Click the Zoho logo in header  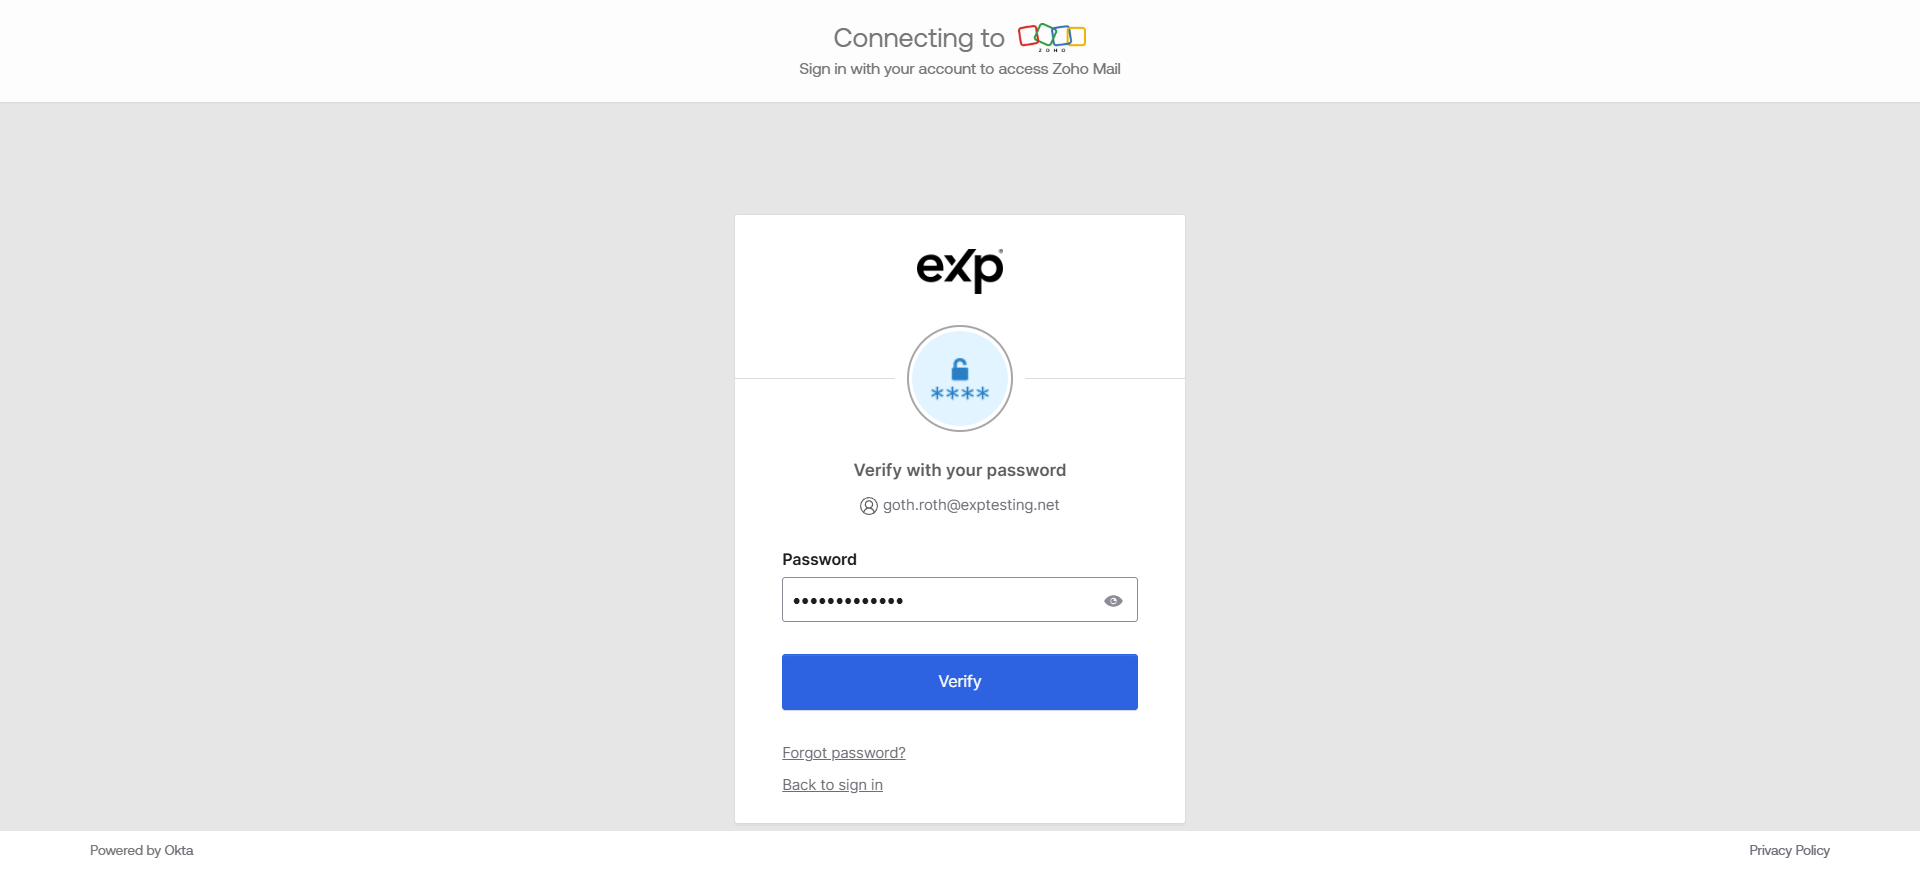tap(1052, 37)
